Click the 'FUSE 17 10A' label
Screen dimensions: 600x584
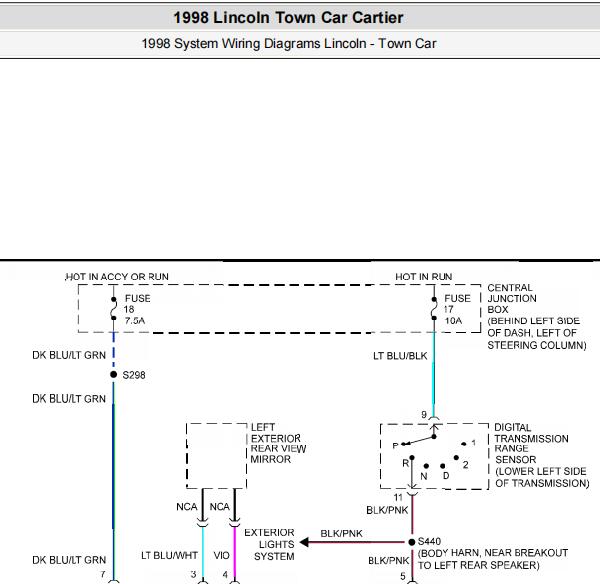click(x=457, y=309)
